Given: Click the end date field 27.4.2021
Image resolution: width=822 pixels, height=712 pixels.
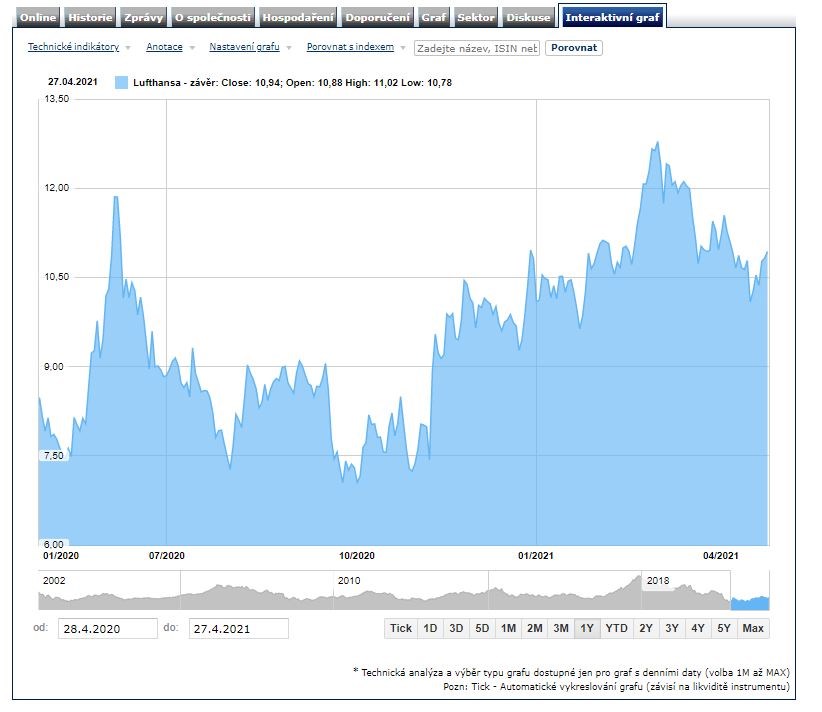Looking at the screenshot, I should [x=237, y=628].
